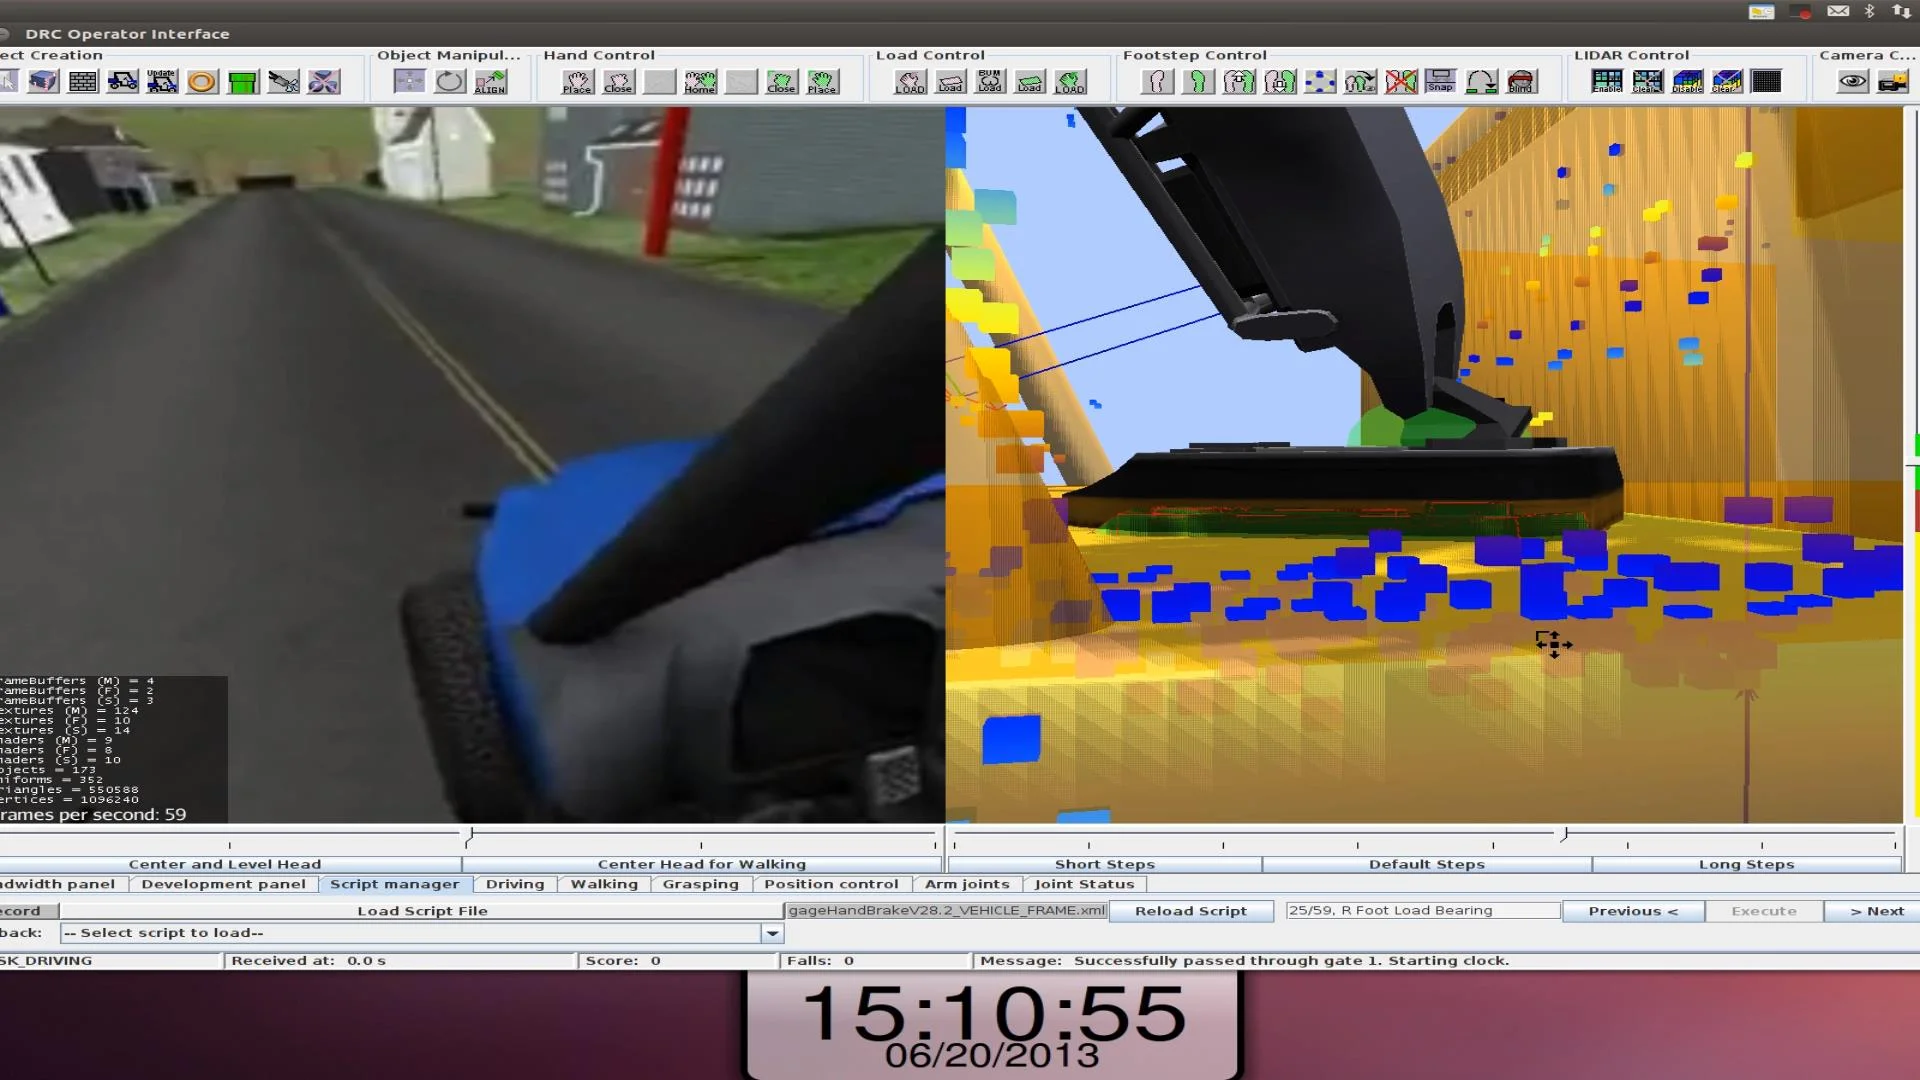This screenshot has width=1920, height=1080.
Task: Click the grey Place hand icon
Action: click(577, 82)
